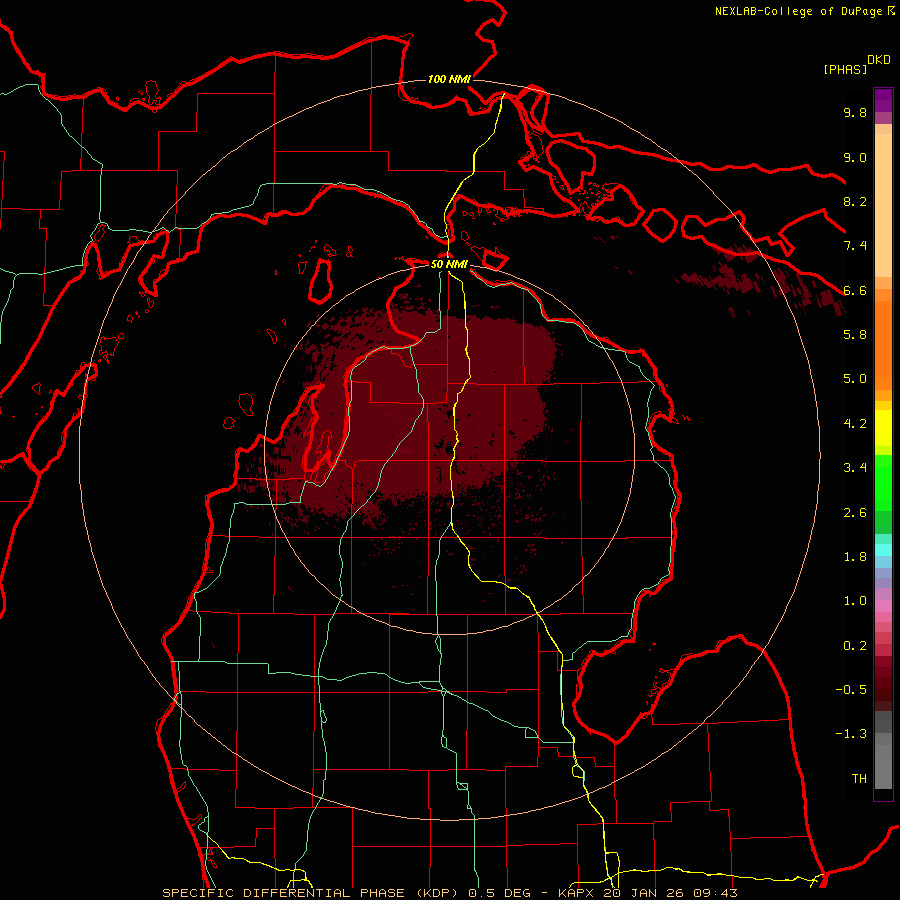Pick the bright green segment of the color bar
900x900 pixels.
coord(883,482)
